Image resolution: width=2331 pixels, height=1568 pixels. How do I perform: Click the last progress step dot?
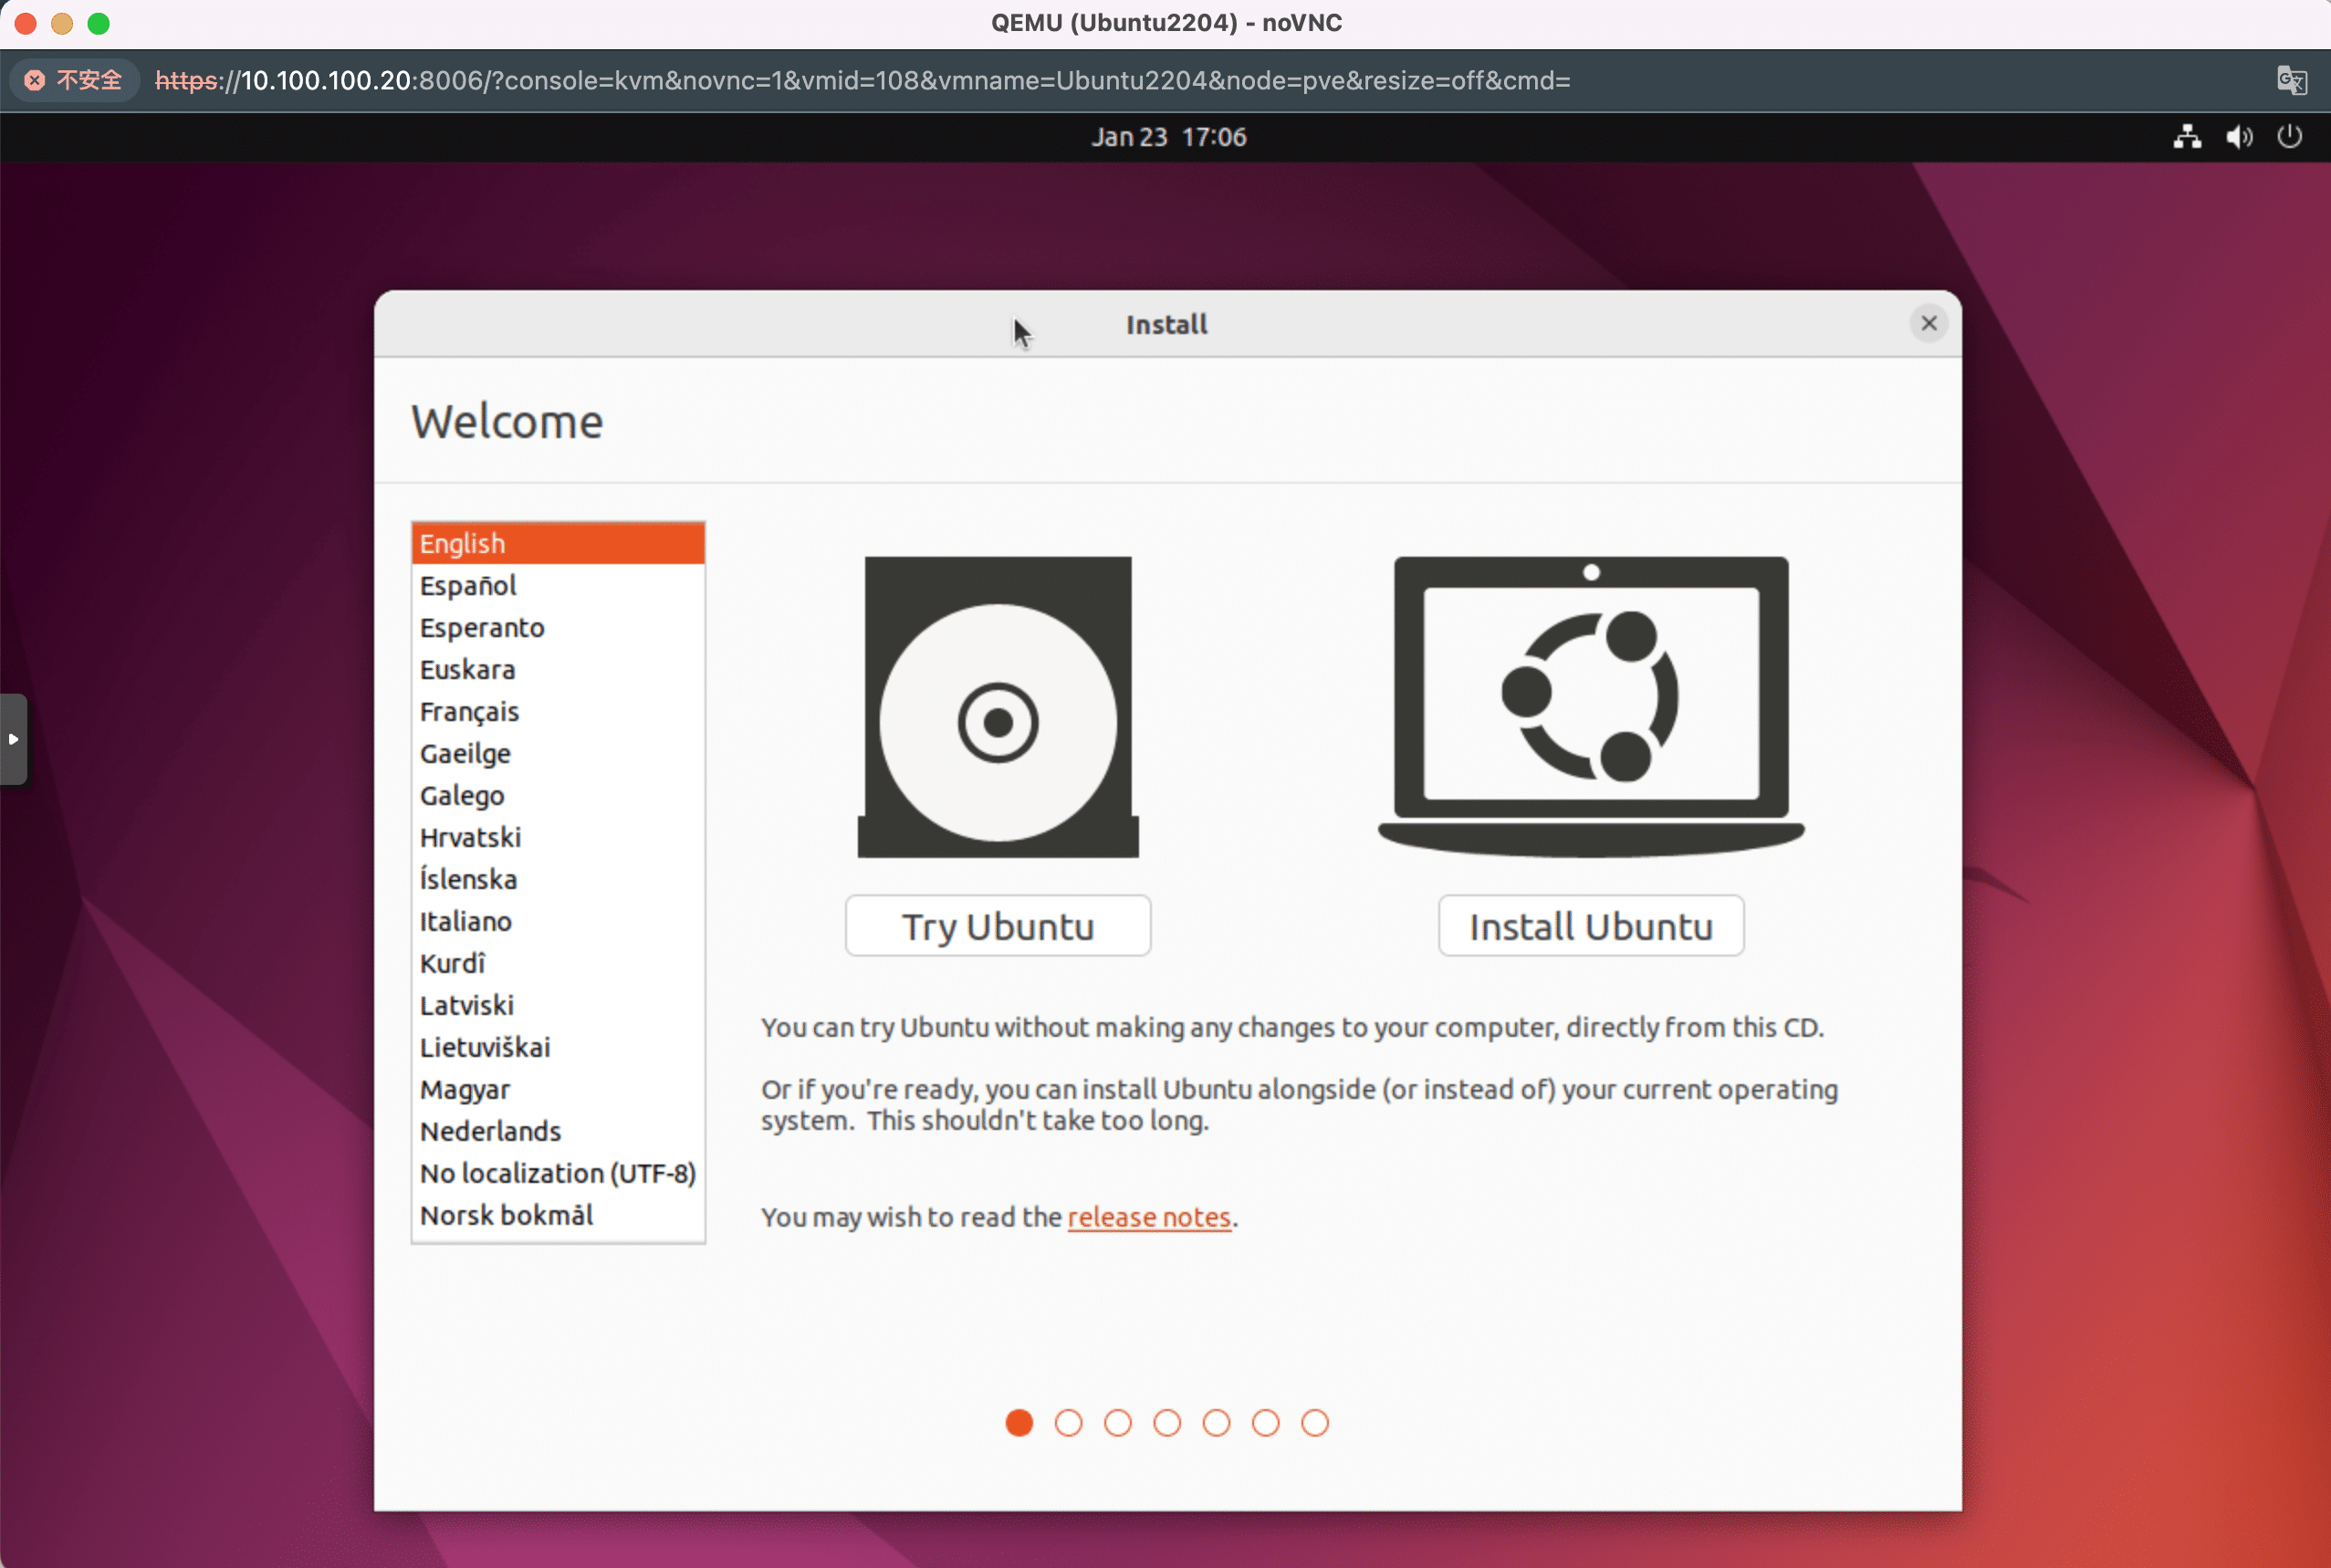(x=1315, y=1422)
